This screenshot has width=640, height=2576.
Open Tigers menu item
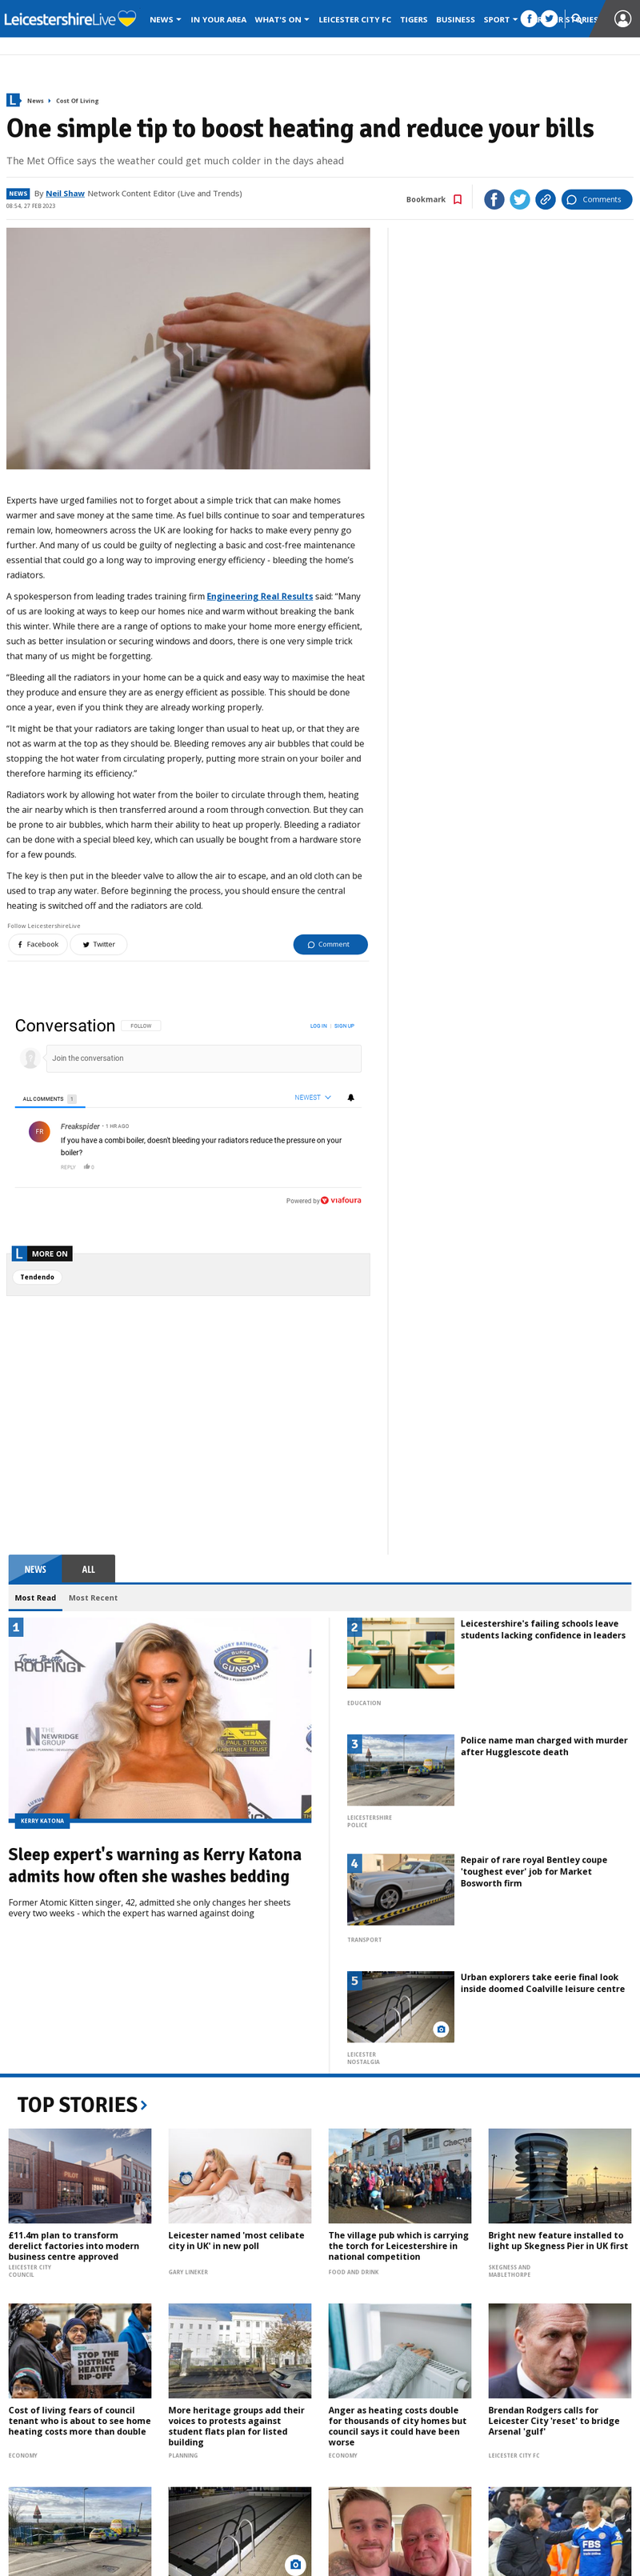413,19
